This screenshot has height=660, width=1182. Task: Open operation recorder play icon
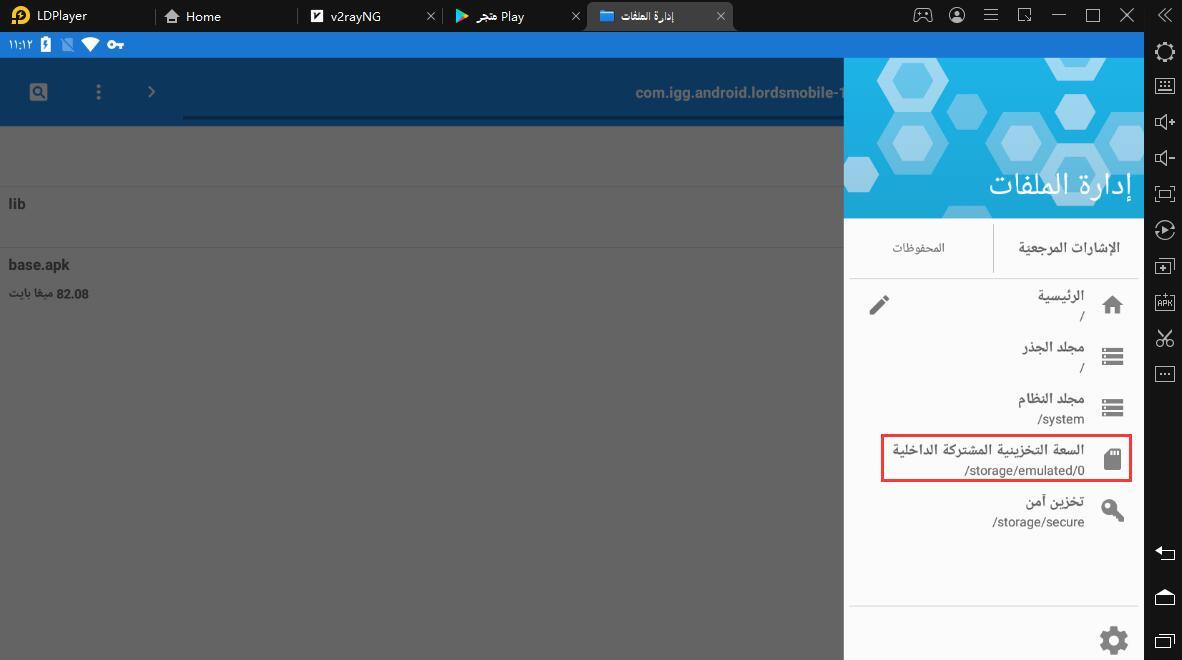(x=1165, y=230)
